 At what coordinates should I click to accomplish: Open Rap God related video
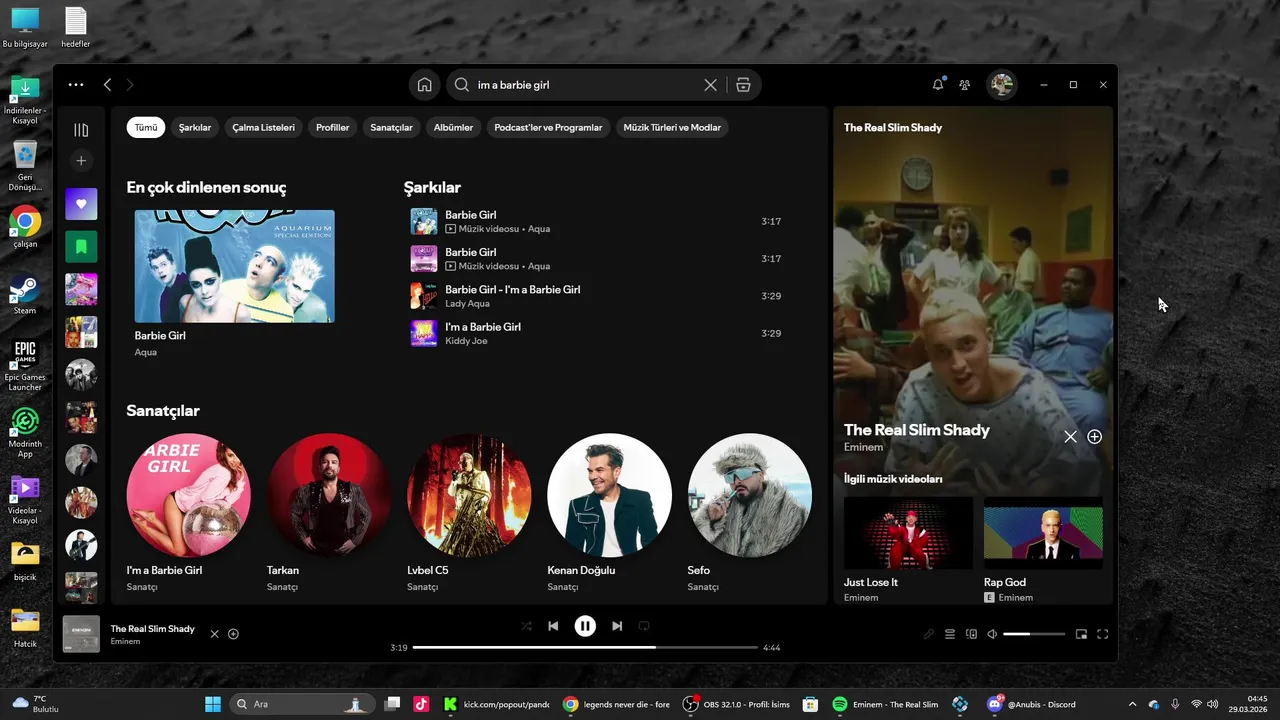1043,550
